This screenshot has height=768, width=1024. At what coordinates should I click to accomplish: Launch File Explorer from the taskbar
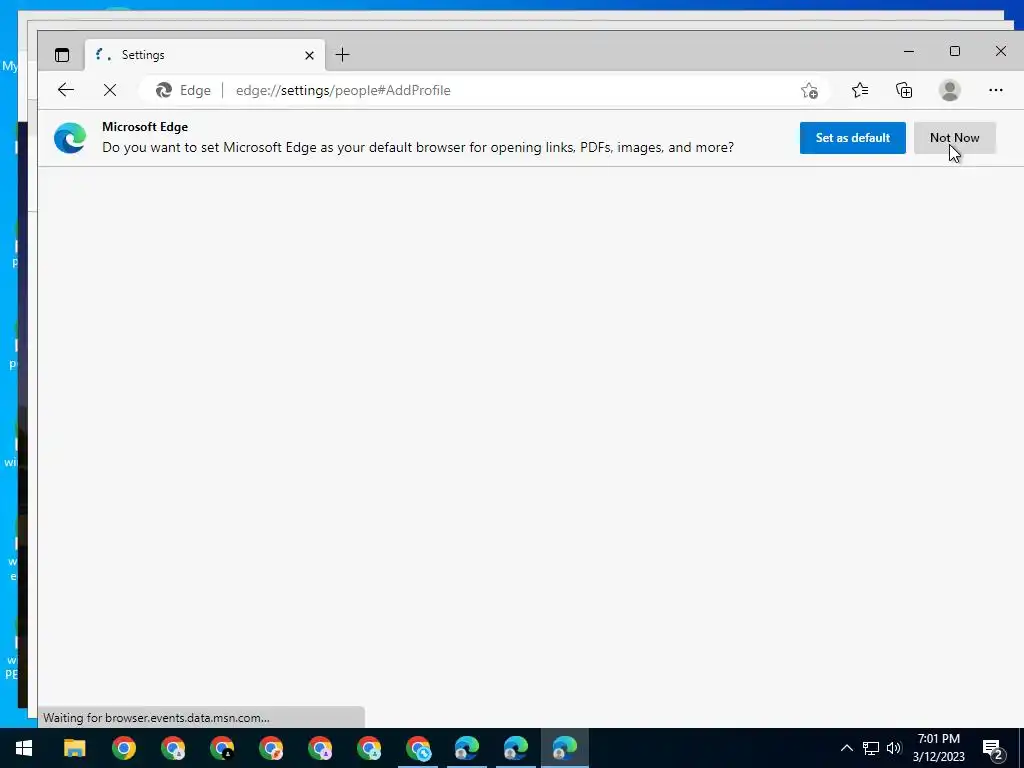74,748
